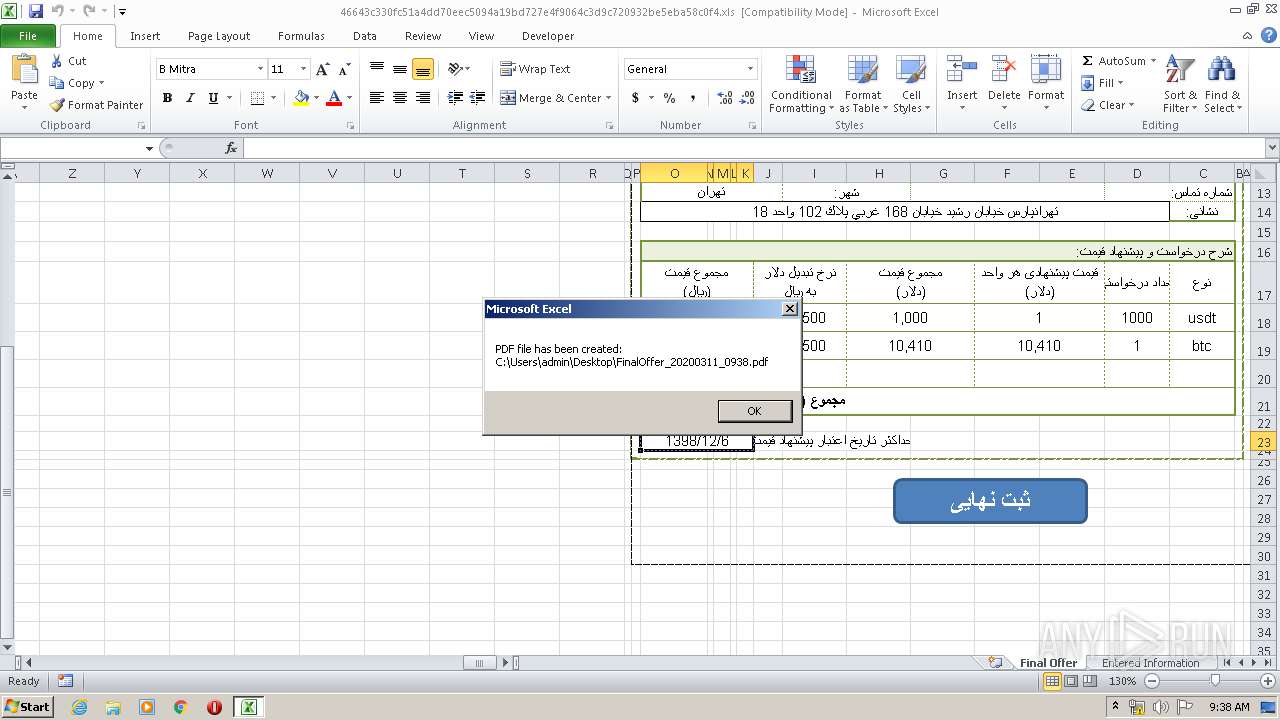Click the Paste icon
Screen dimensions: 1280x720
click(x=24, y=71)
